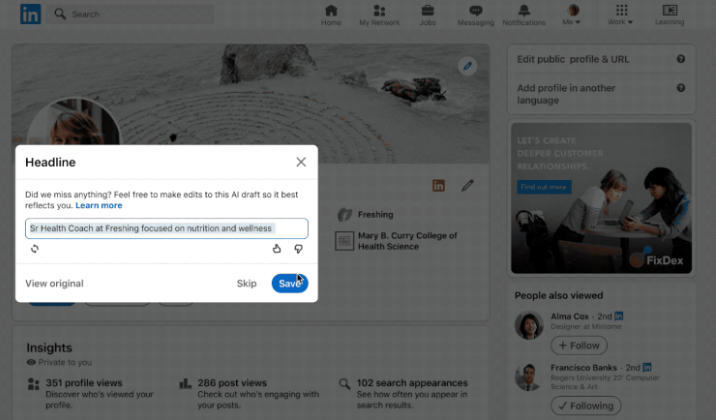Viewport: 716px width, 420px height.
Task: Click Find out more on FixDex ad
Action: click(544, 187)
